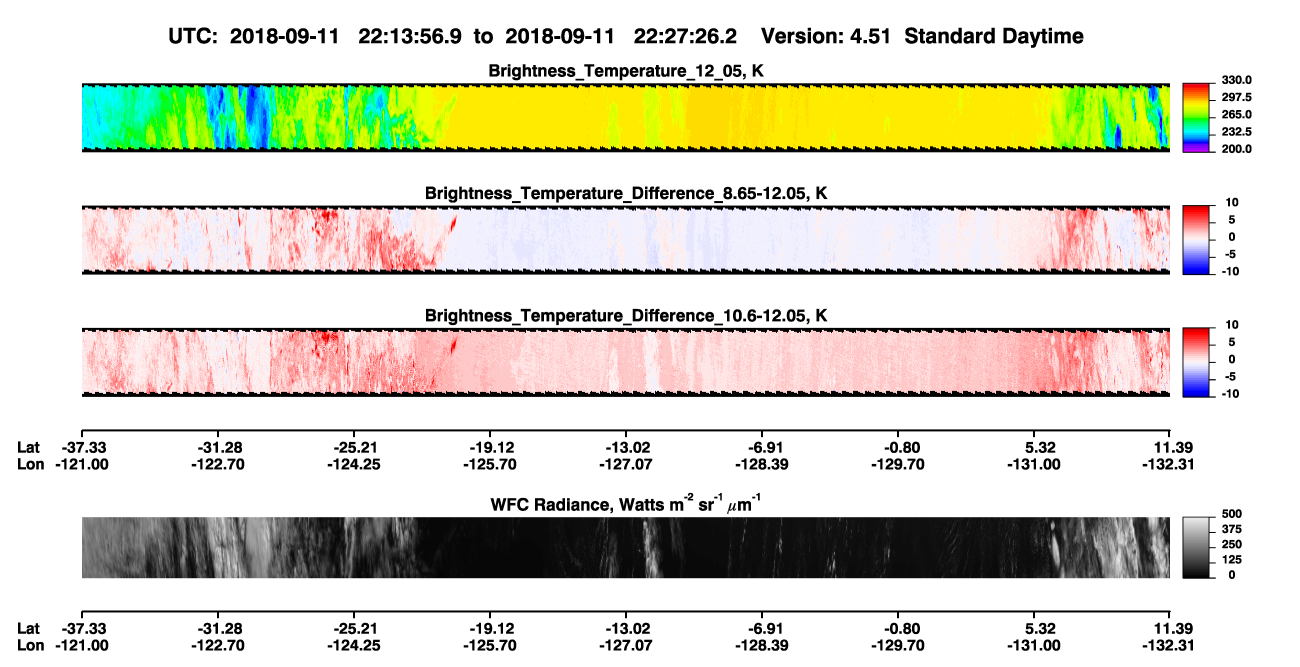Click latitude -13.02 on the axis under the 10.6-12.05 panel
Screen dimensions: 1300x667
click(625, 448)
